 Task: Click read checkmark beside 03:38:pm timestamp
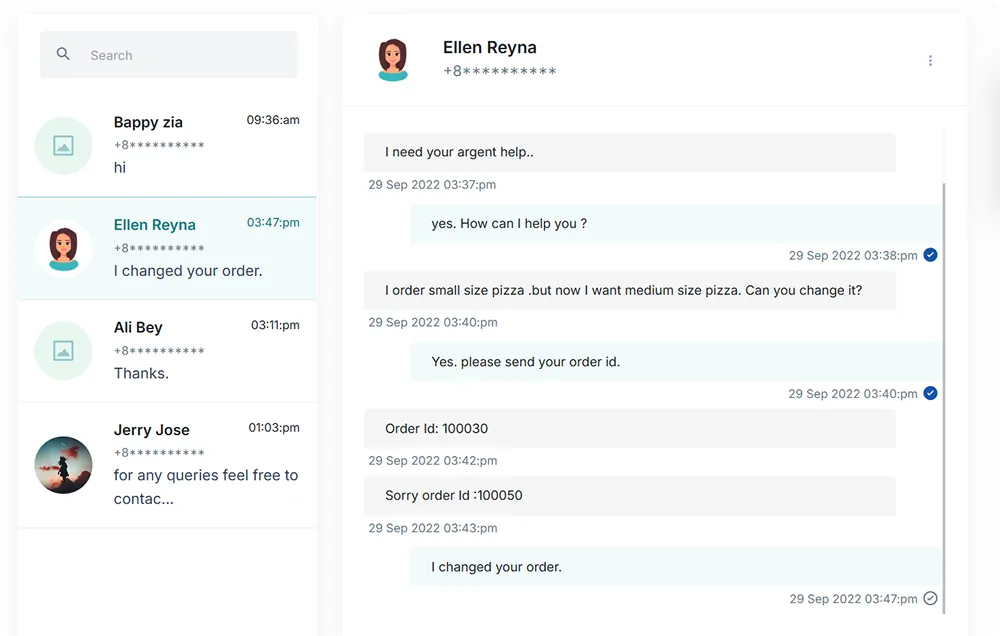tap(930, 255)
